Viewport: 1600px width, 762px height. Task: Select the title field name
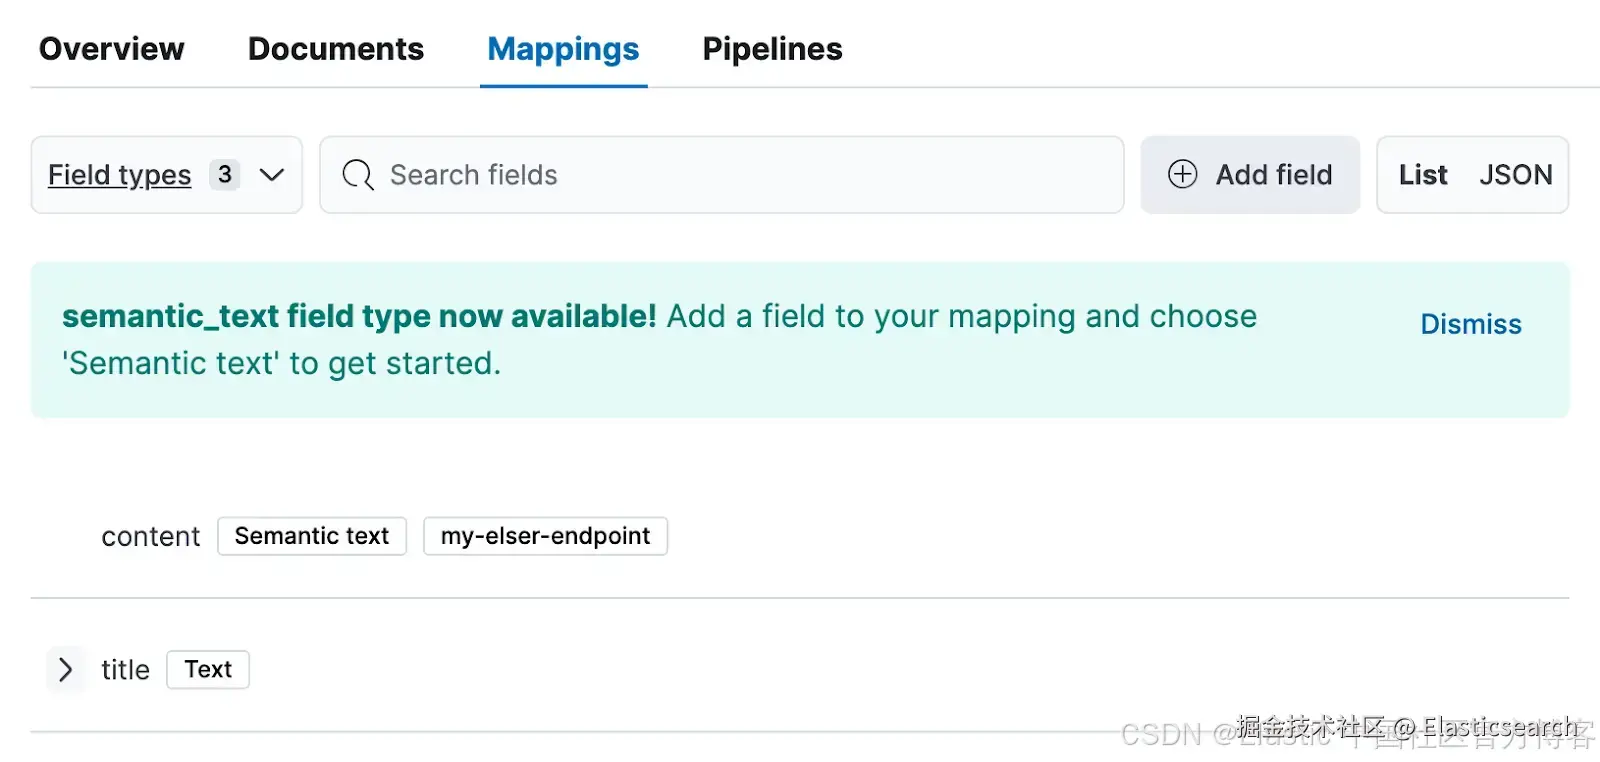click(125, 670)
